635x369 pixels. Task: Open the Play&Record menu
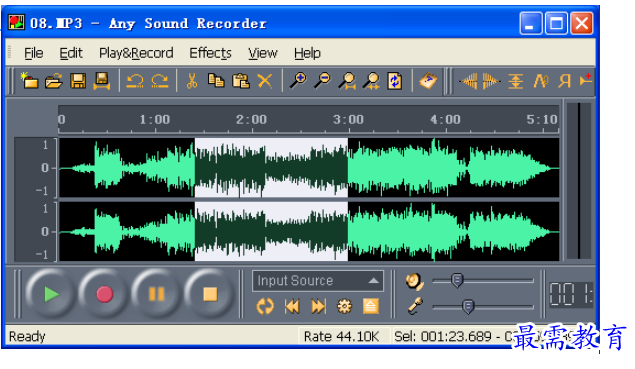point(136,53)
